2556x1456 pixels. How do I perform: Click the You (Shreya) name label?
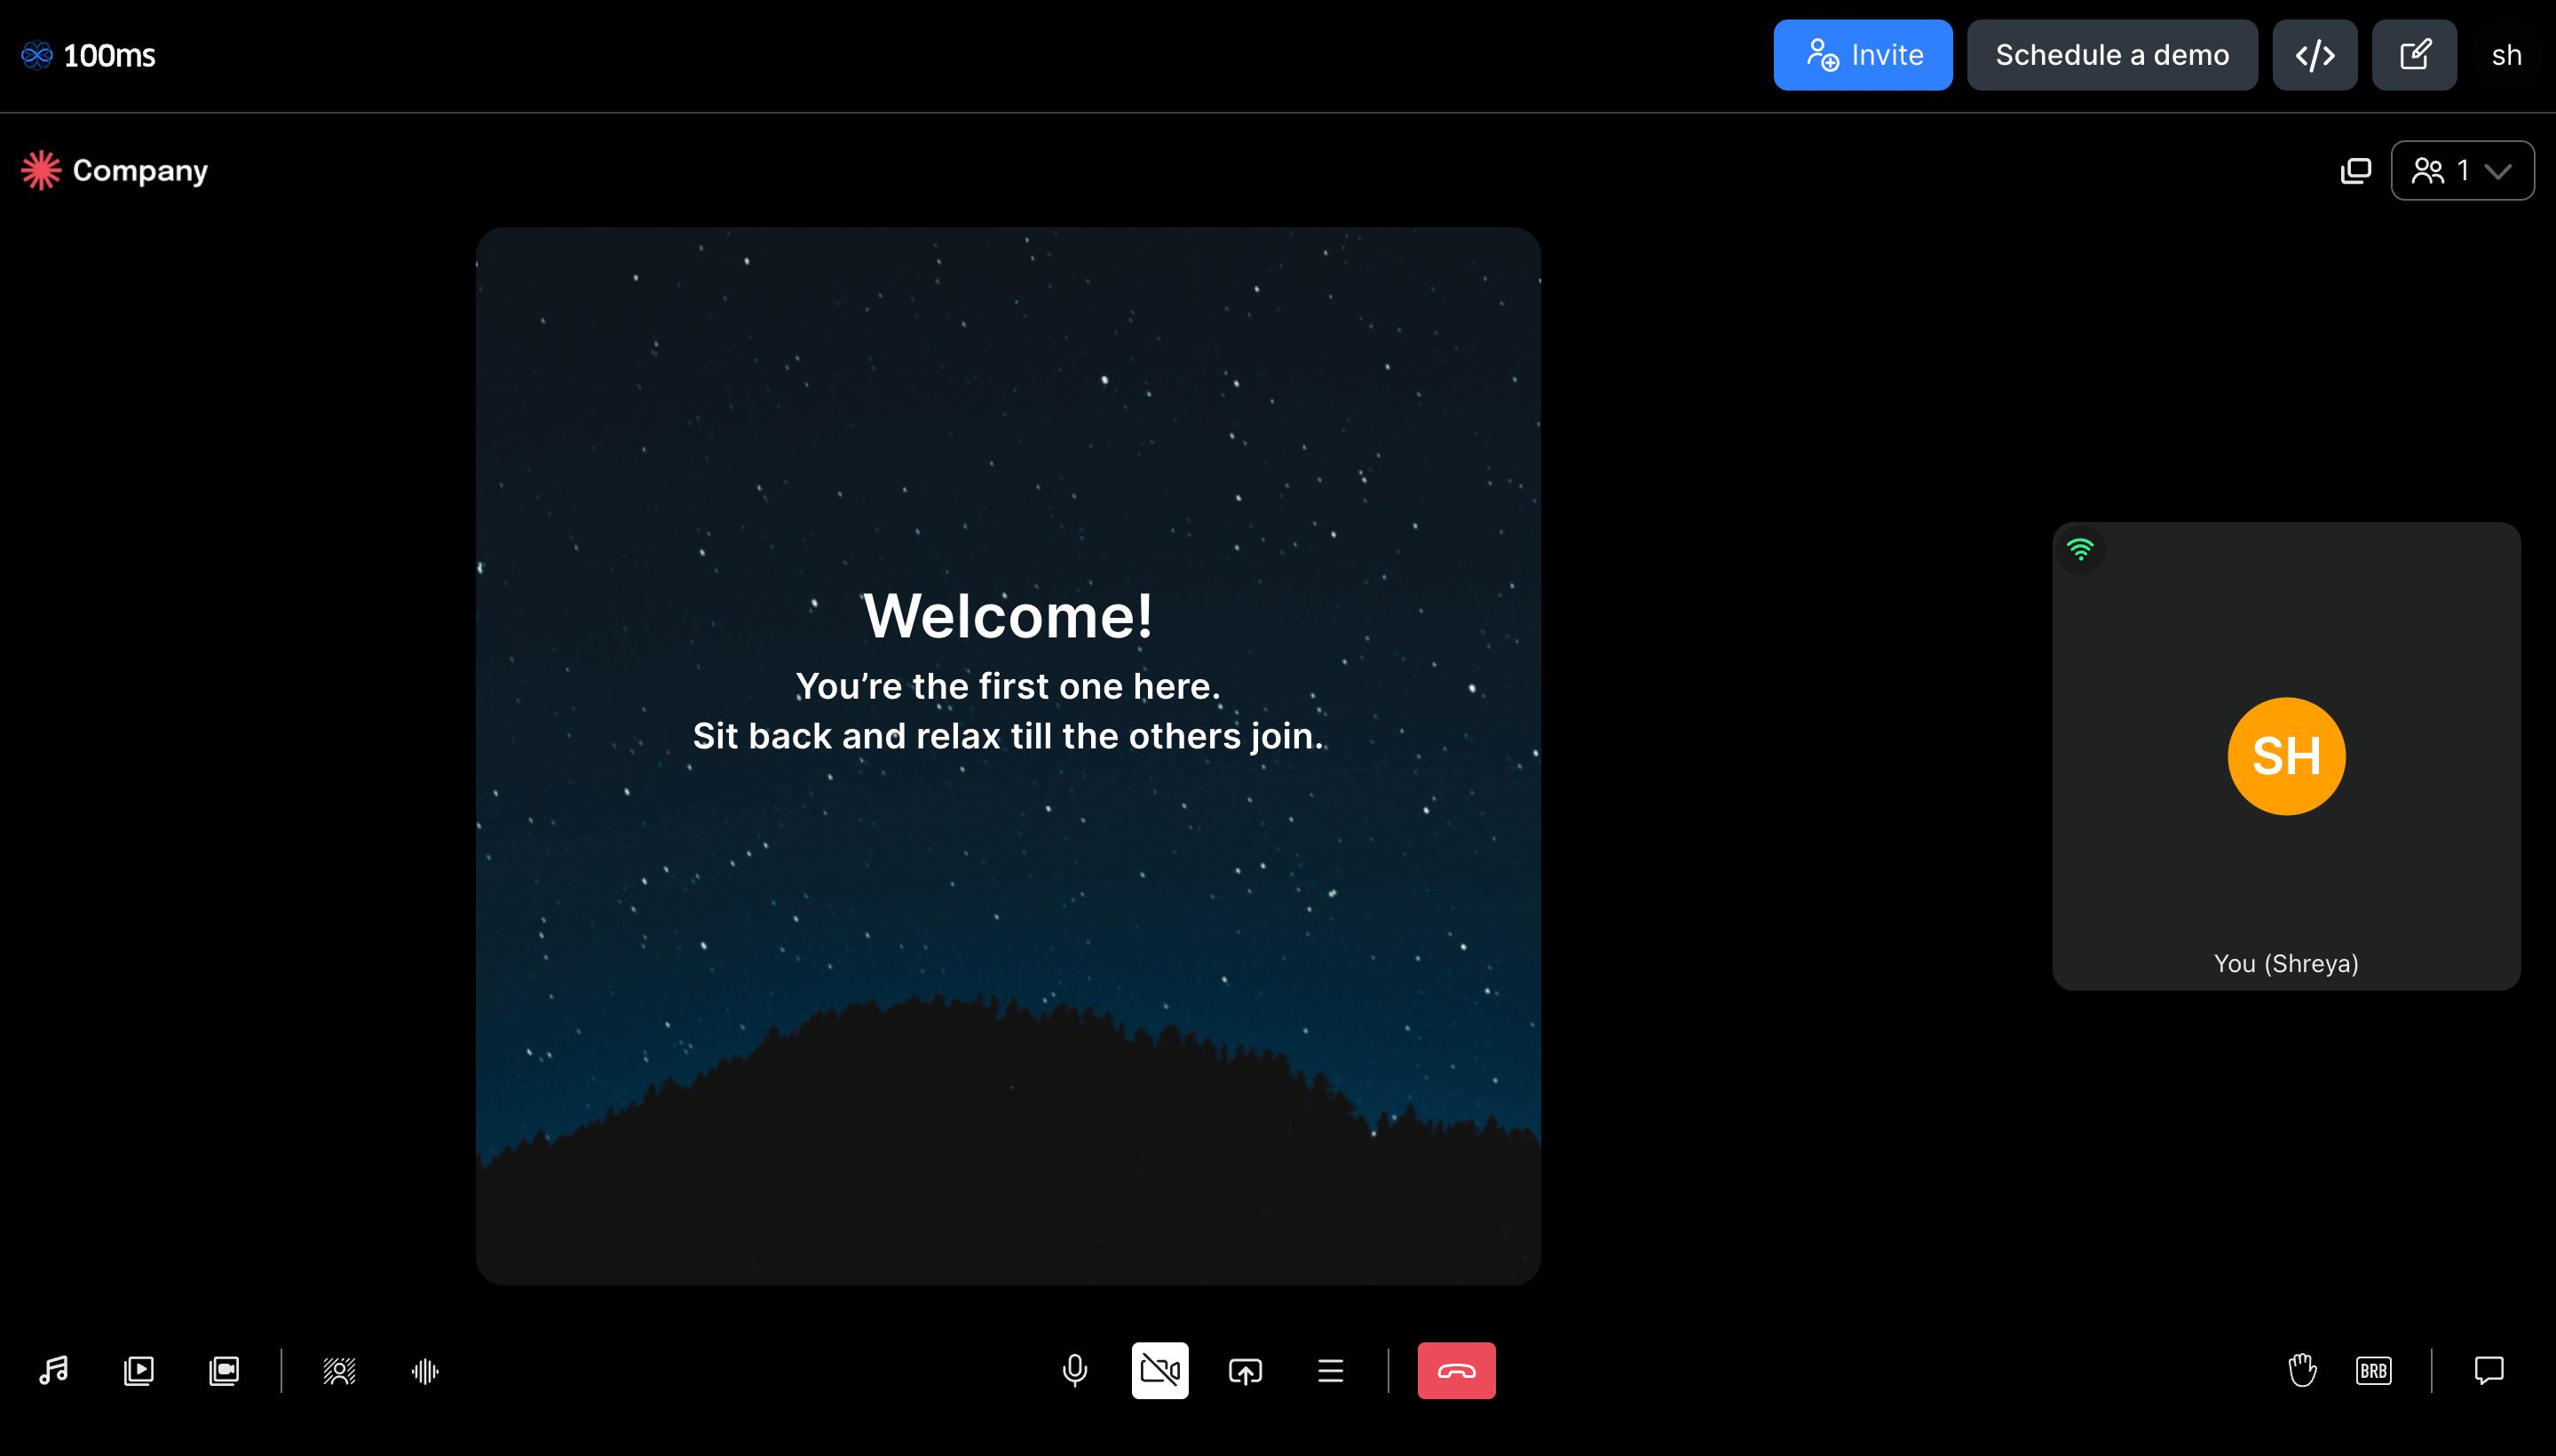click(x=2286, y=963)
